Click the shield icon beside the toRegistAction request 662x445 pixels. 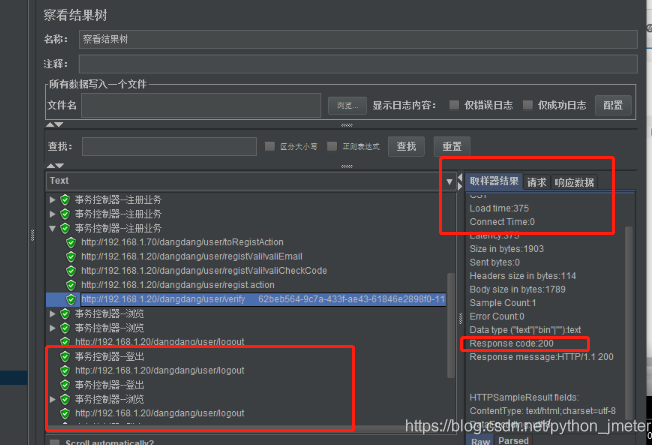click(71, 242)
